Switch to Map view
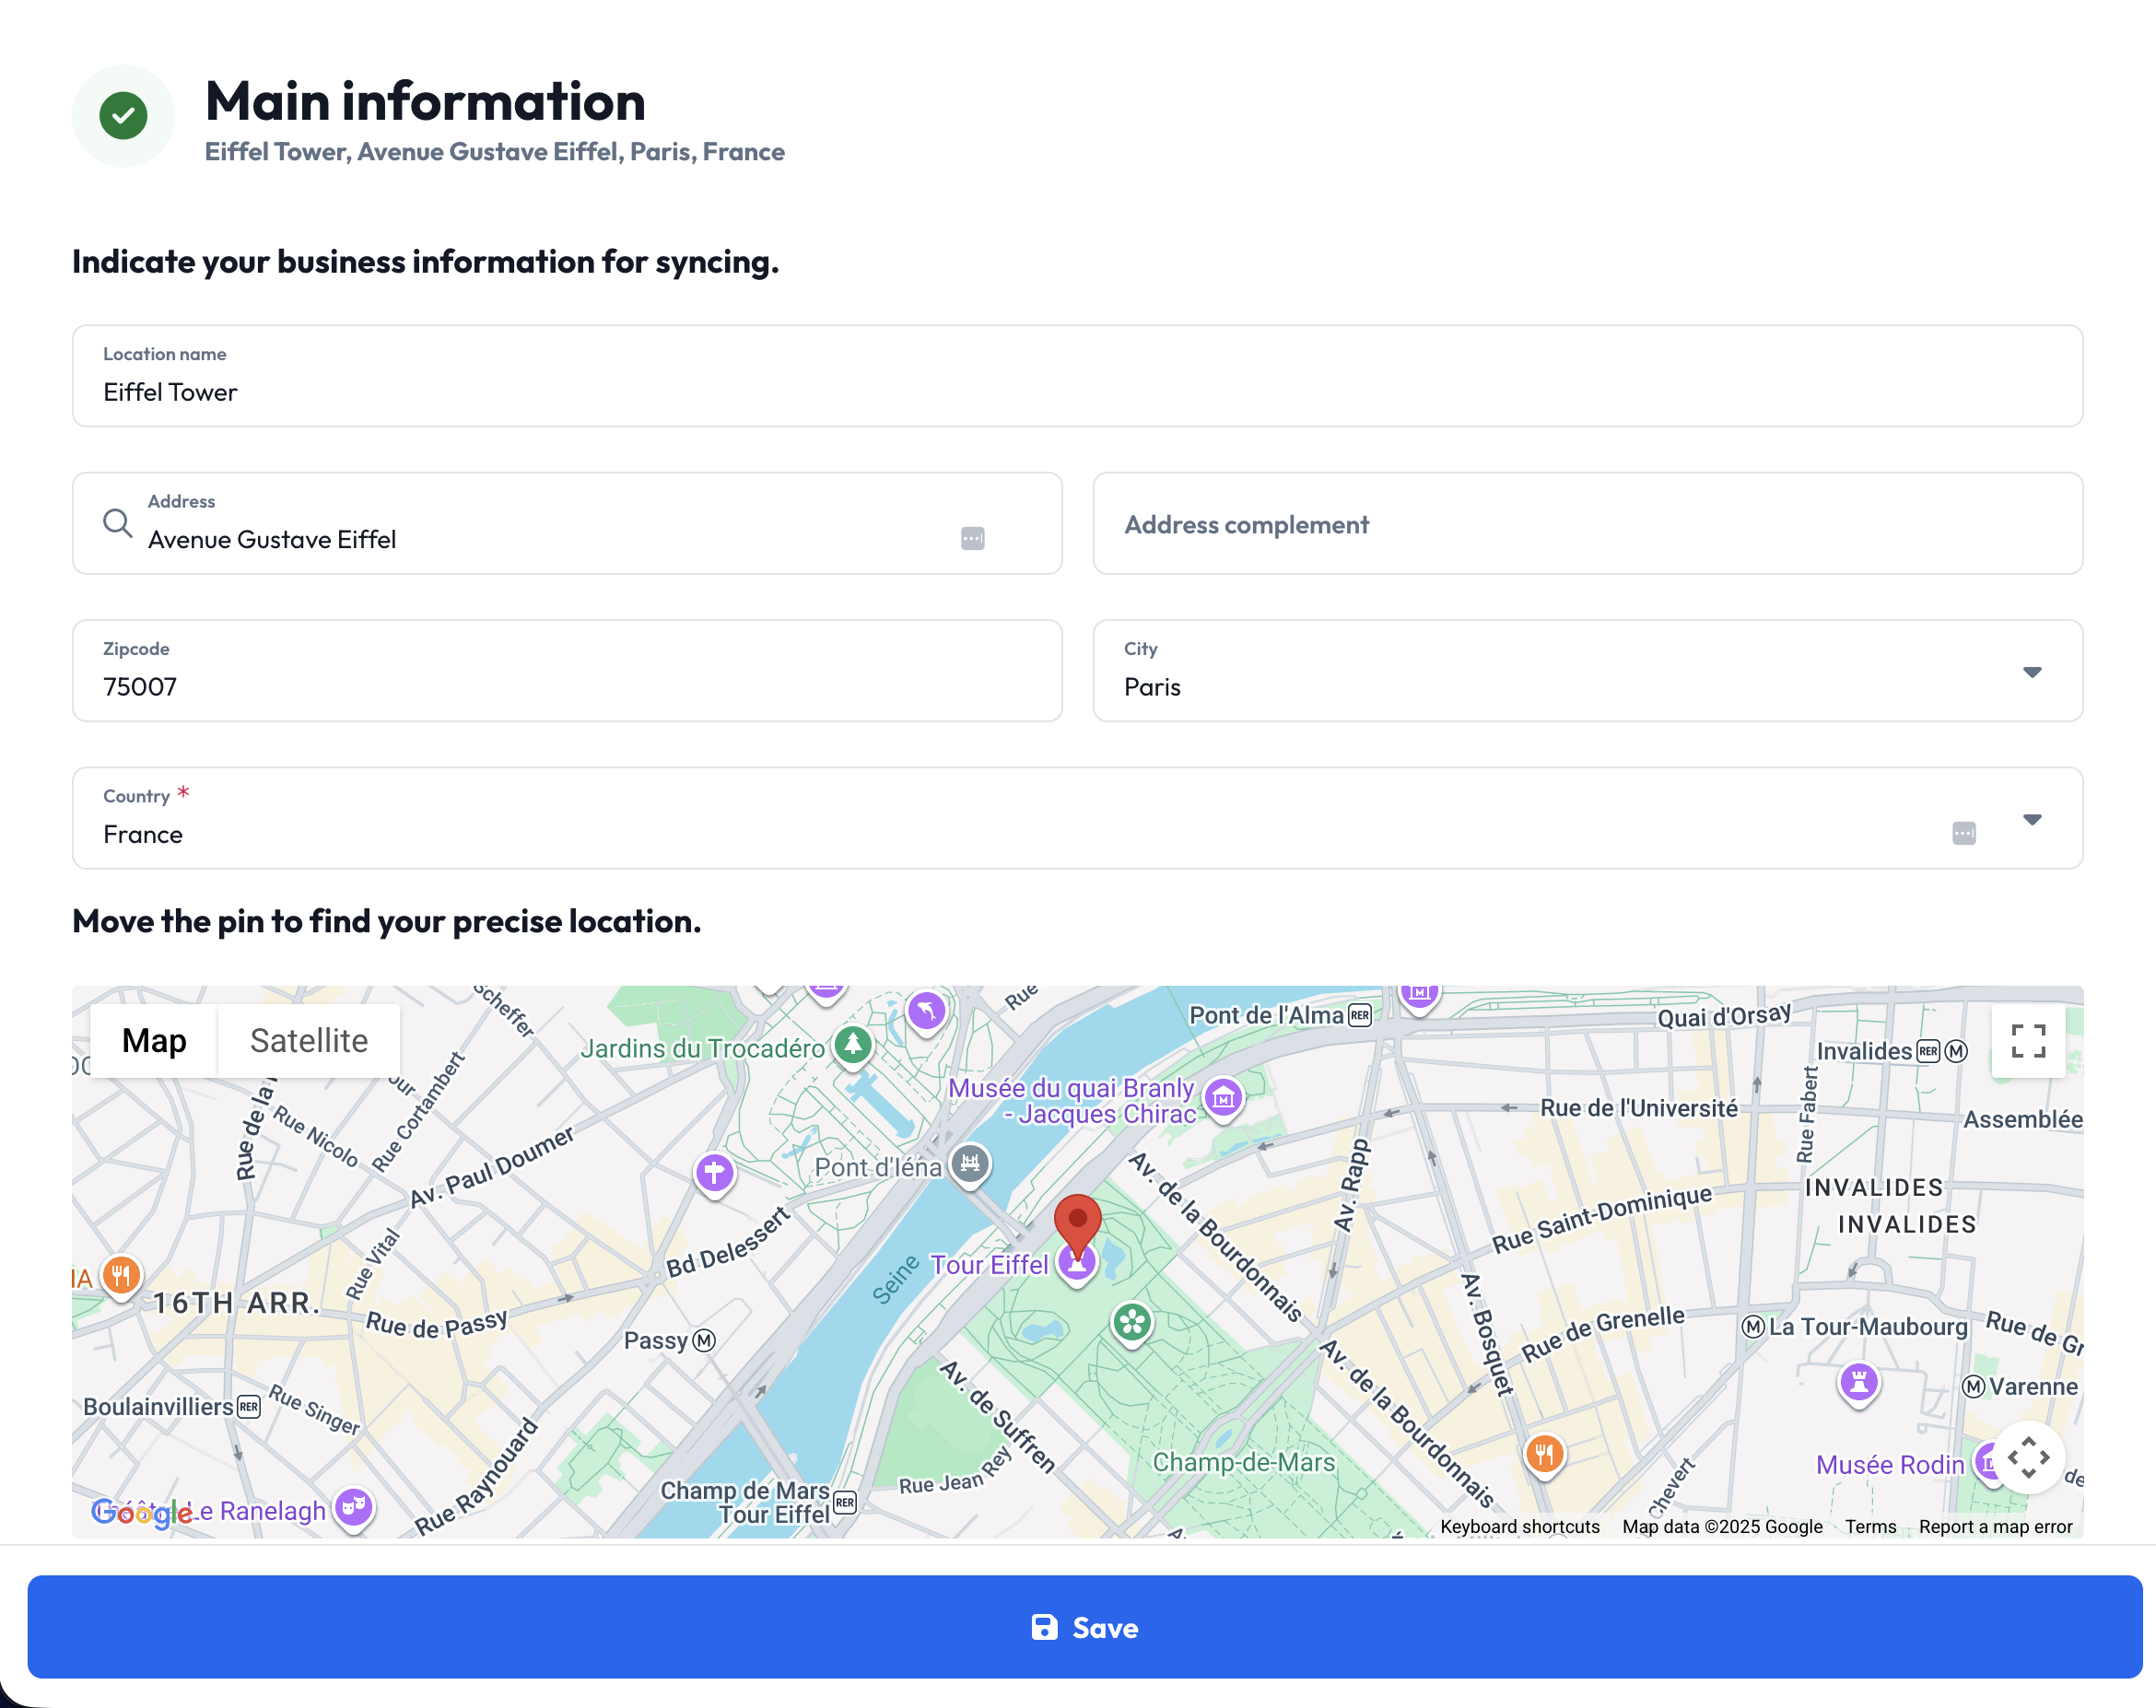The width and height of the screenshot is (2156, 1708). click(153, 1040)
